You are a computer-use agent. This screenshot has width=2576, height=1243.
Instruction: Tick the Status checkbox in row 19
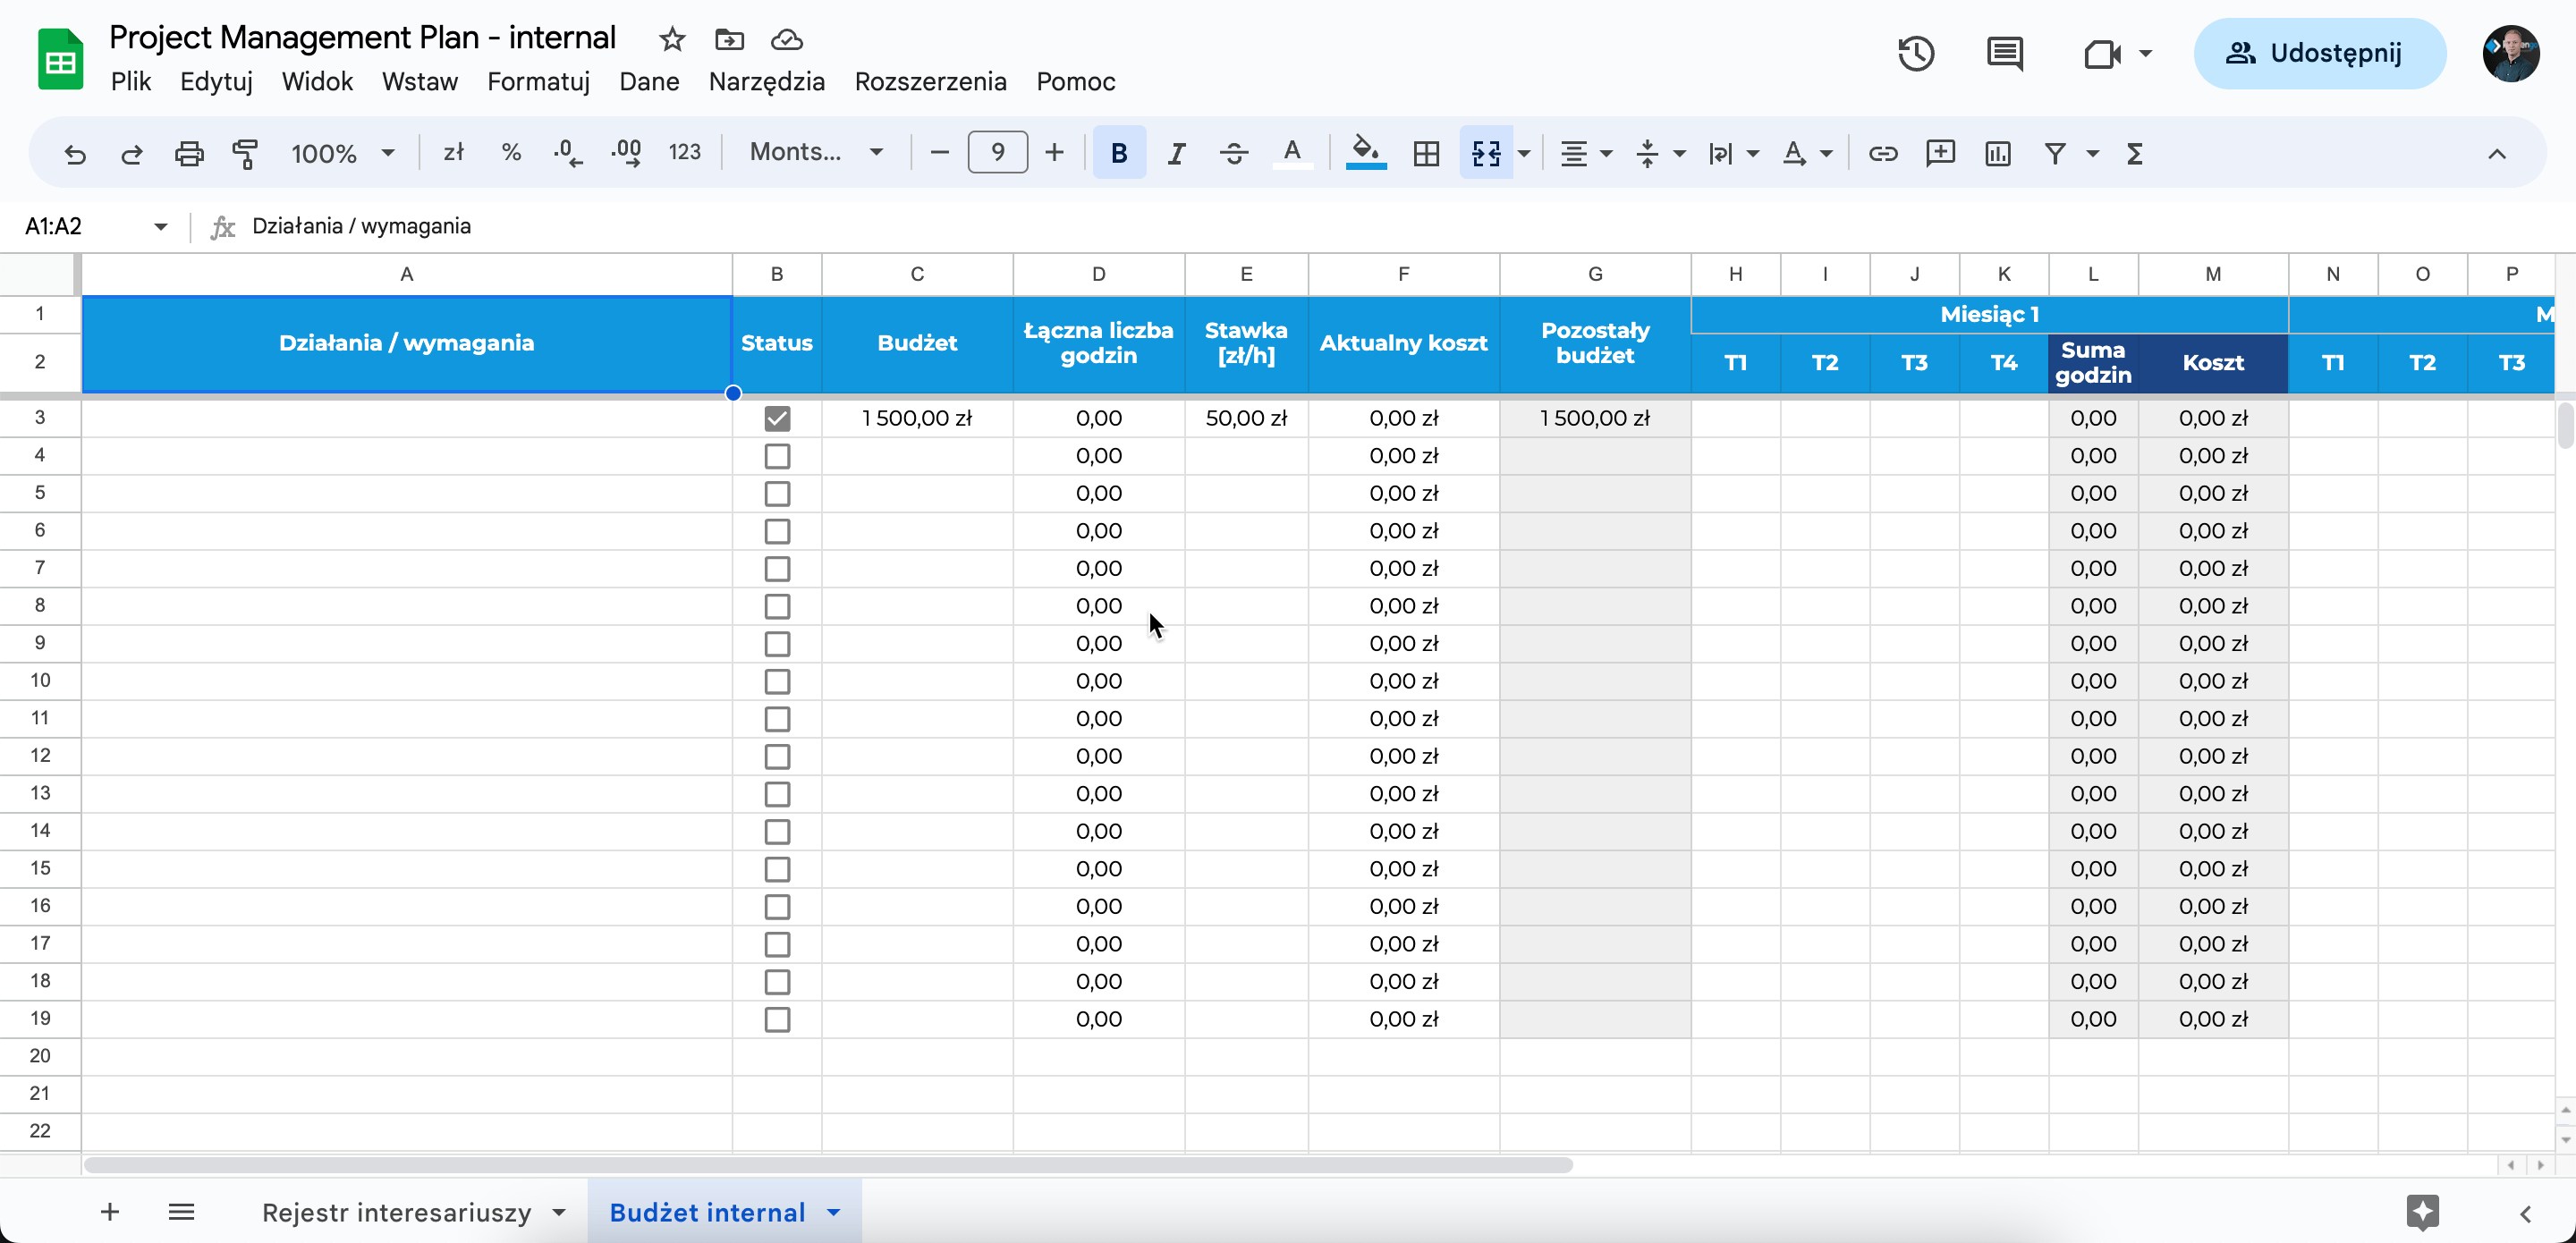[777, 1019]
